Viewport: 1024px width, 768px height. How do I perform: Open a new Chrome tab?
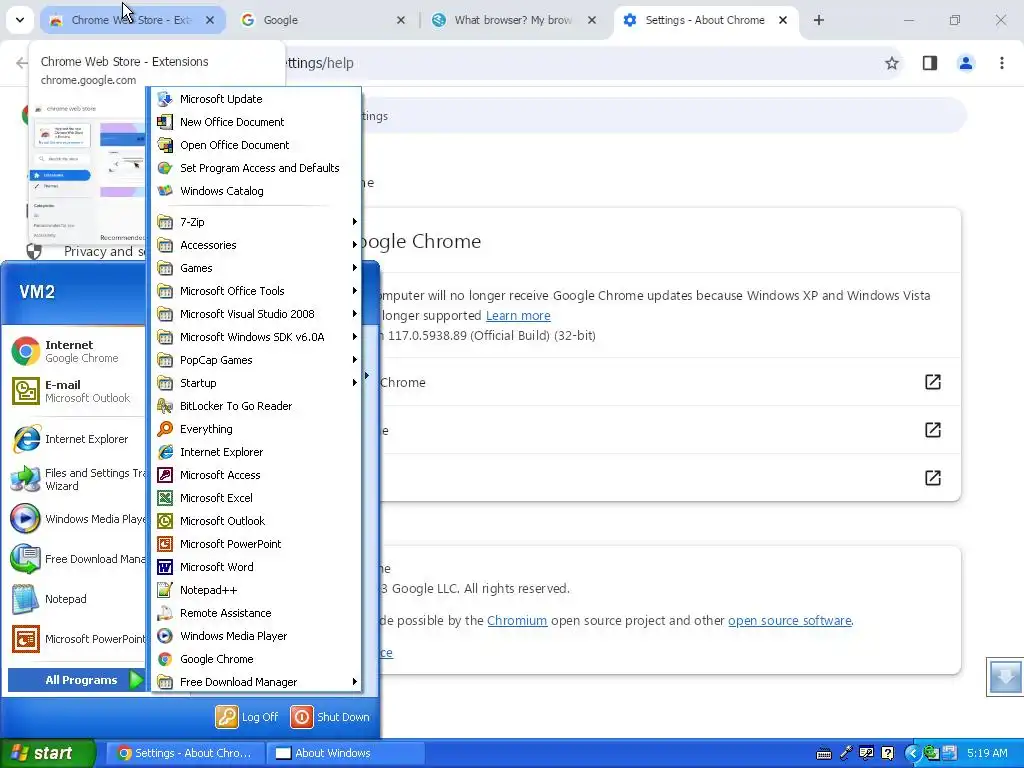pyautogui.click(x=818, y=20)
